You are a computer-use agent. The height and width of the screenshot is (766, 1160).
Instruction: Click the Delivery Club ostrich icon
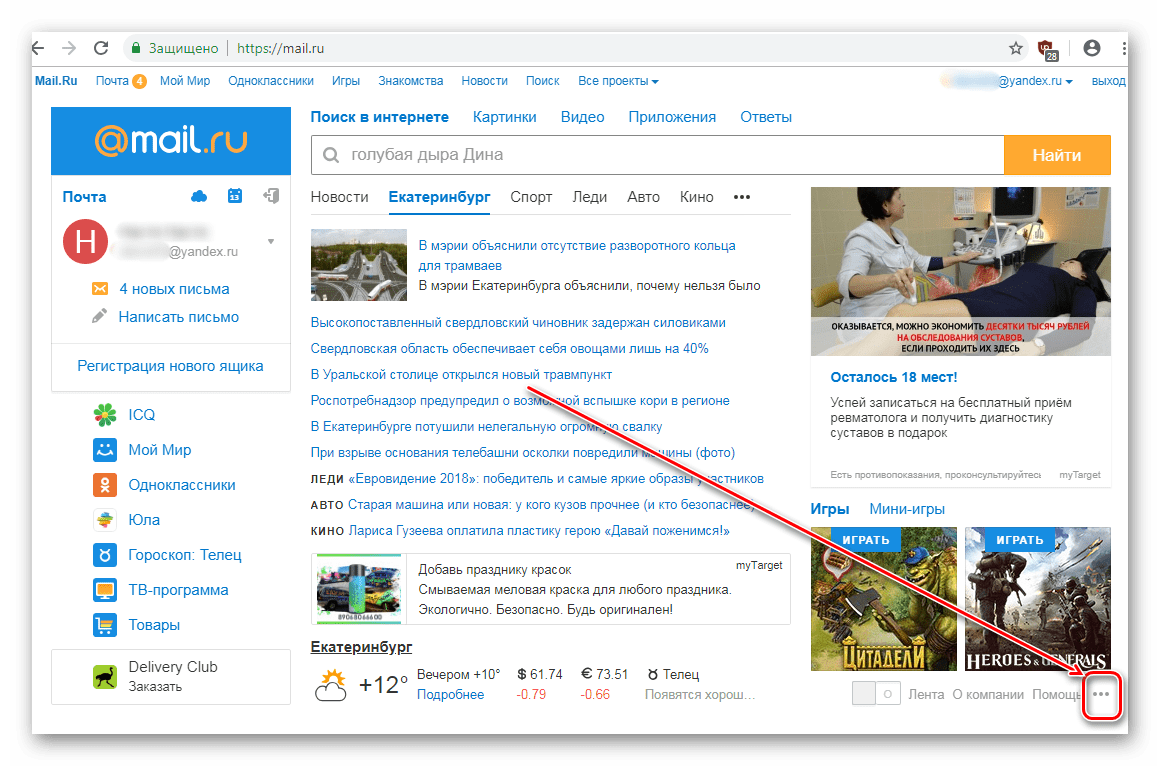tap(105, 676)
